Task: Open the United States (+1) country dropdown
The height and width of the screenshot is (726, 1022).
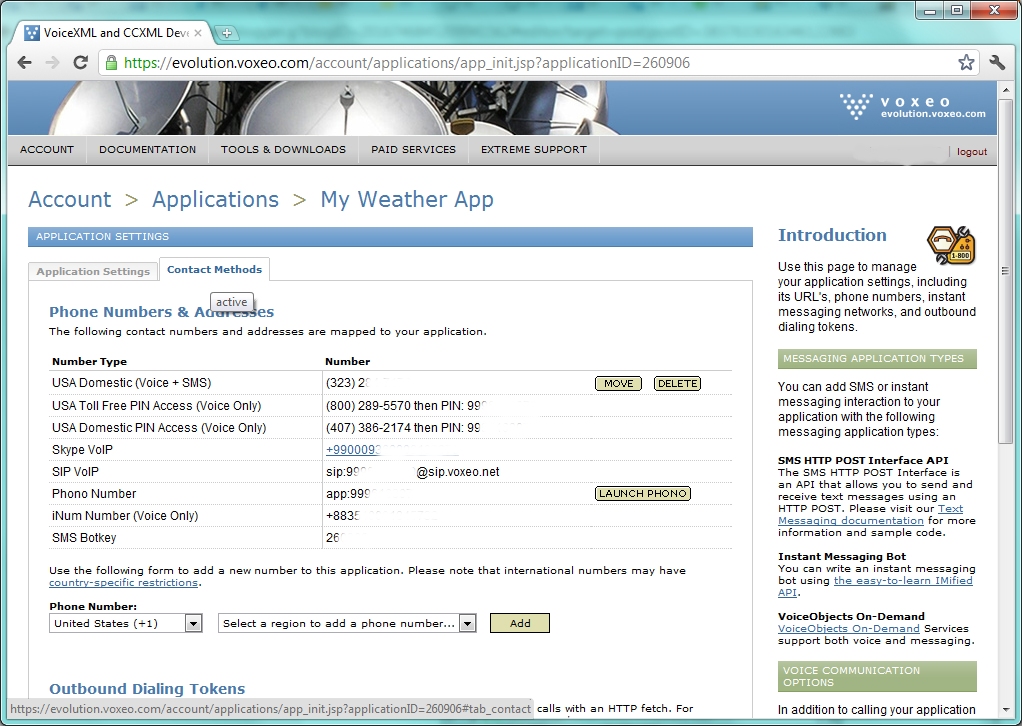Action: point(126,624)
